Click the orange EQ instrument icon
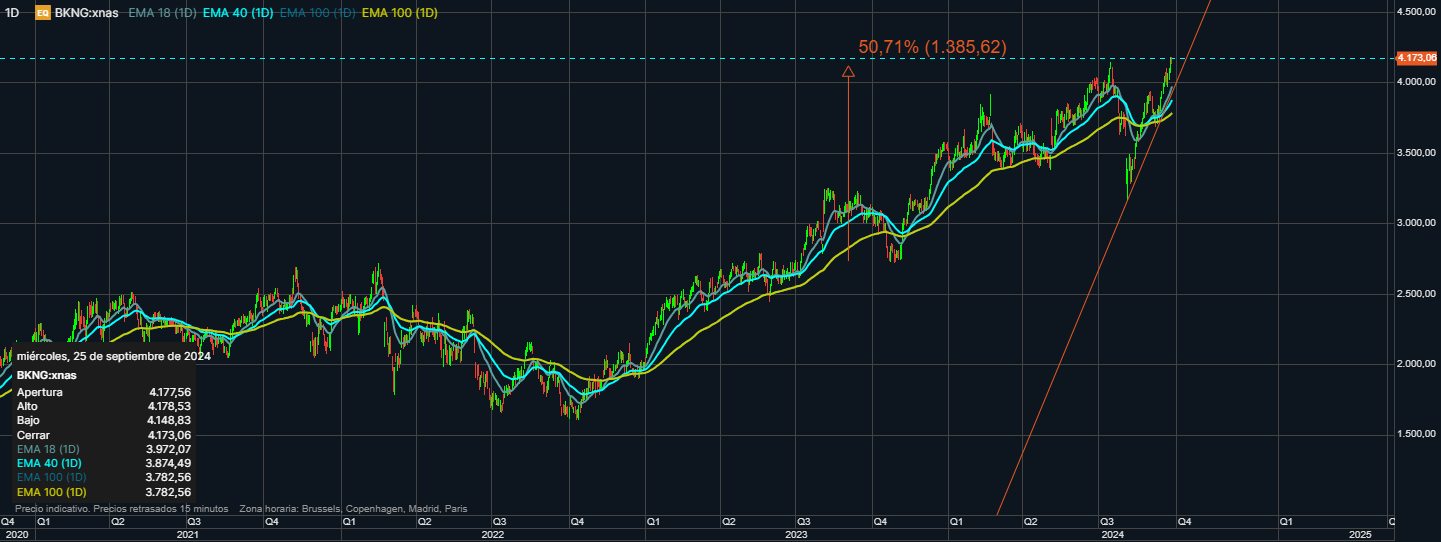Image resolution: width=1441 pixels, height=542 pixels. click(x=43, y=13)
